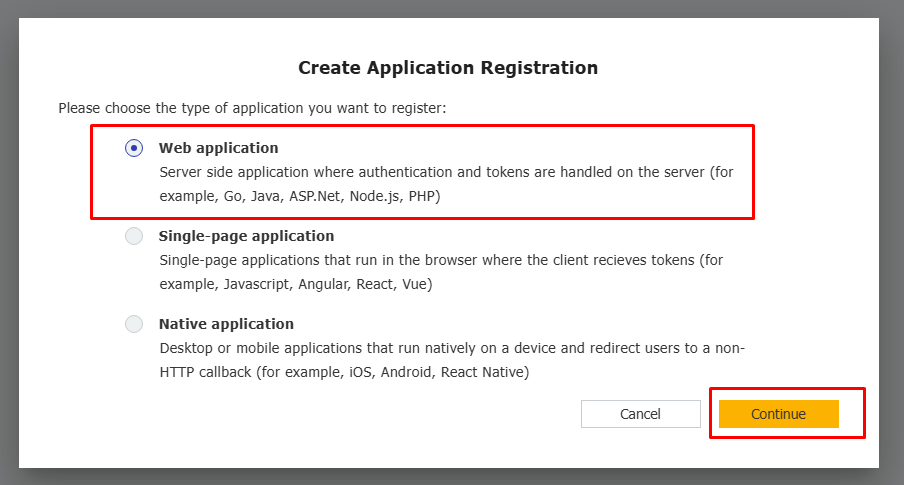Click the 'Create Application Registration' dialog title
This screenshot has height=485, width=904.
pyautogui.click(x=448, y=68)
